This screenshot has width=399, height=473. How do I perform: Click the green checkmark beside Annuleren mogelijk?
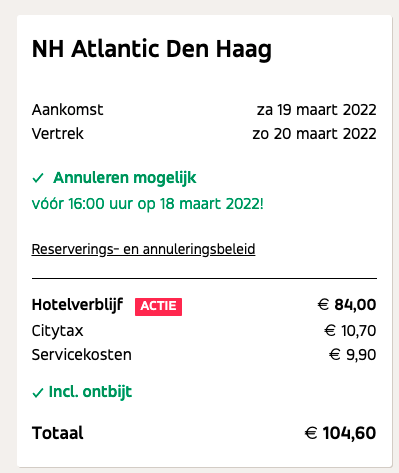38,178
